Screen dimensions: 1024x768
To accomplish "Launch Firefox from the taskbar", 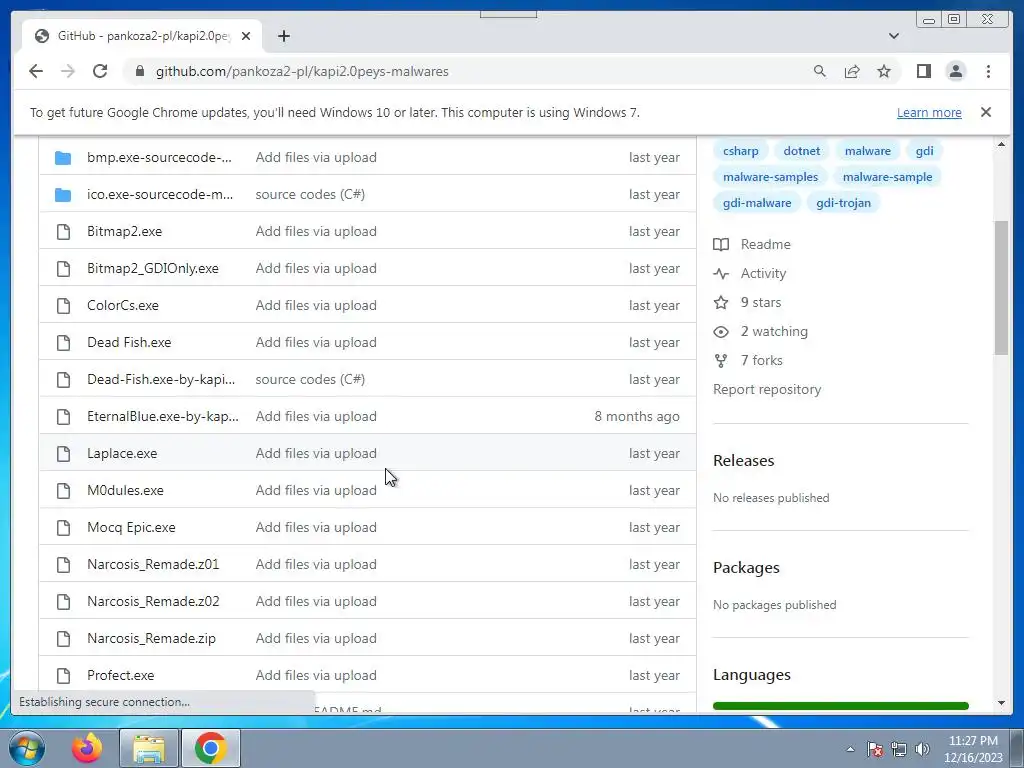I will point(87,748).
